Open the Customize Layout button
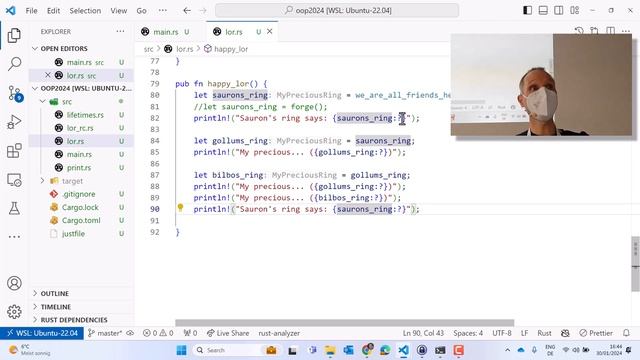The height and width of the screenshot is (360, 640). click(x=574, y=10)
